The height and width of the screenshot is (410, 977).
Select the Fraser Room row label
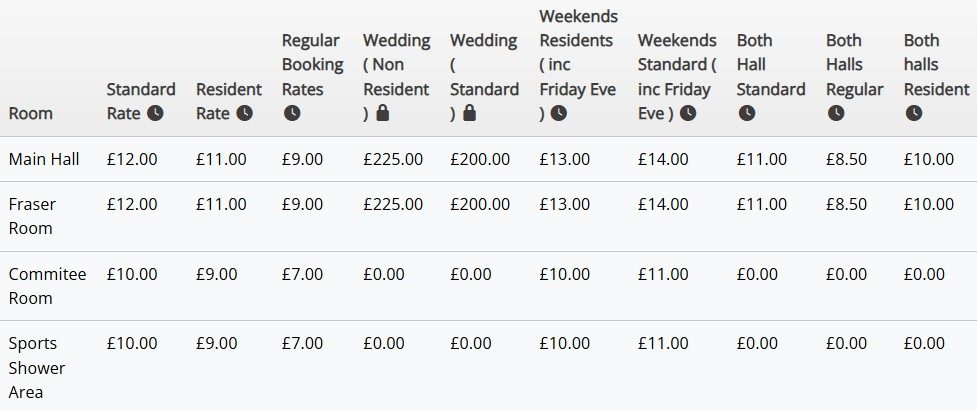click(x=33, y=216)
